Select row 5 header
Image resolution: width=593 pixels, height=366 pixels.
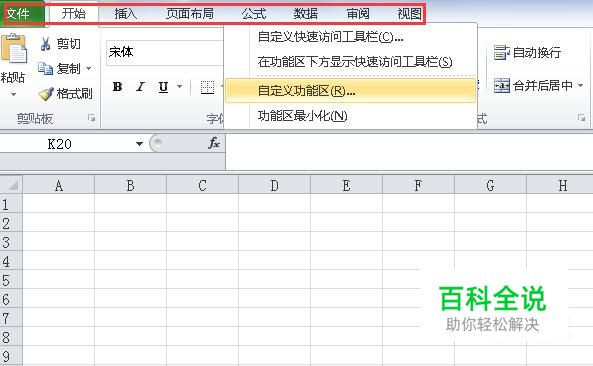coord(11,279)
